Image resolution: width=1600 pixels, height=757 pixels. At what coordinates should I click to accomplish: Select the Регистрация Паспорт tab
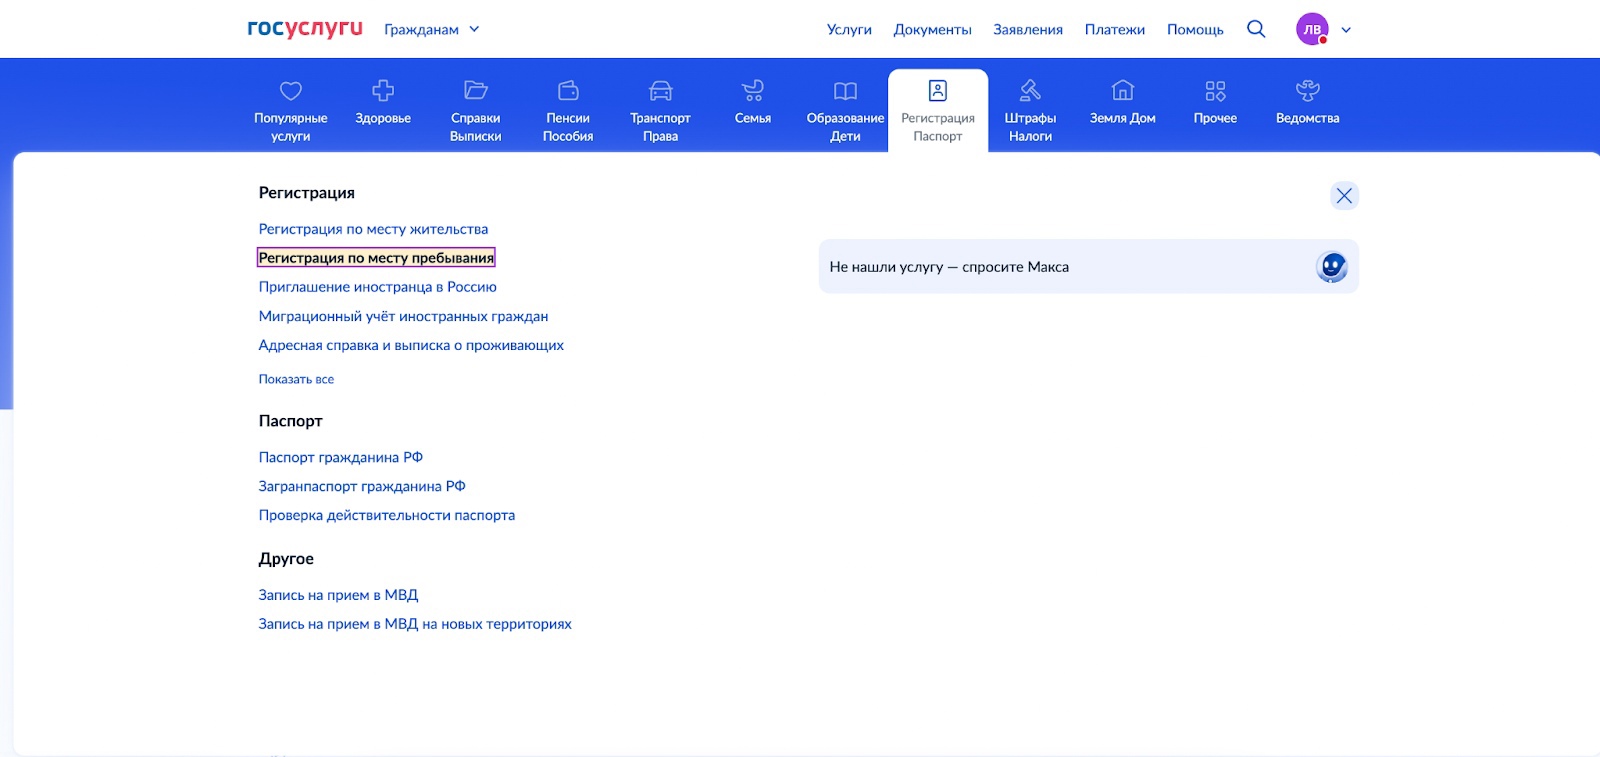938,110
